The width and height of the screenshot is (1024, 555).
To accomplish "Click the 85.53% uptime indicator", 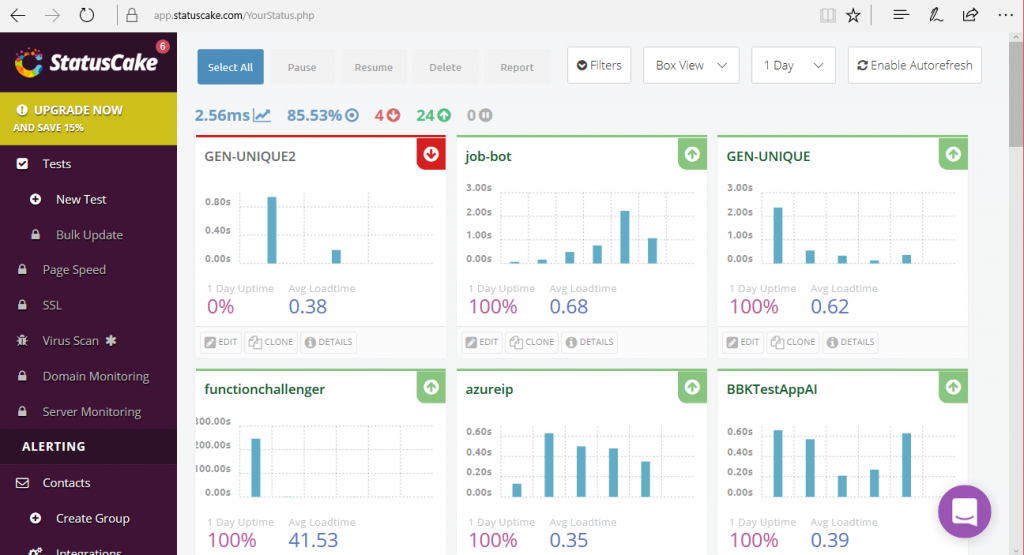I will click(x=323, y=116).
